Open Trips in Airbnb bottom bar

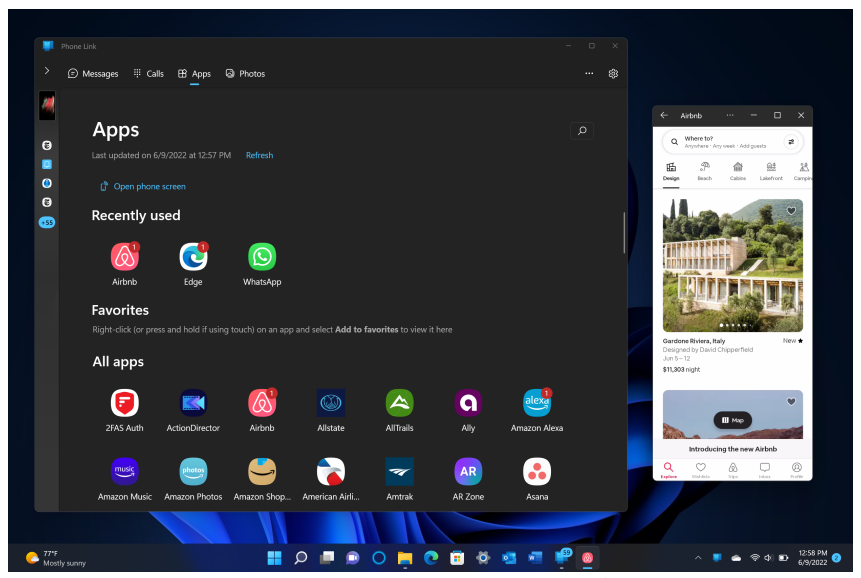[733, 470]
